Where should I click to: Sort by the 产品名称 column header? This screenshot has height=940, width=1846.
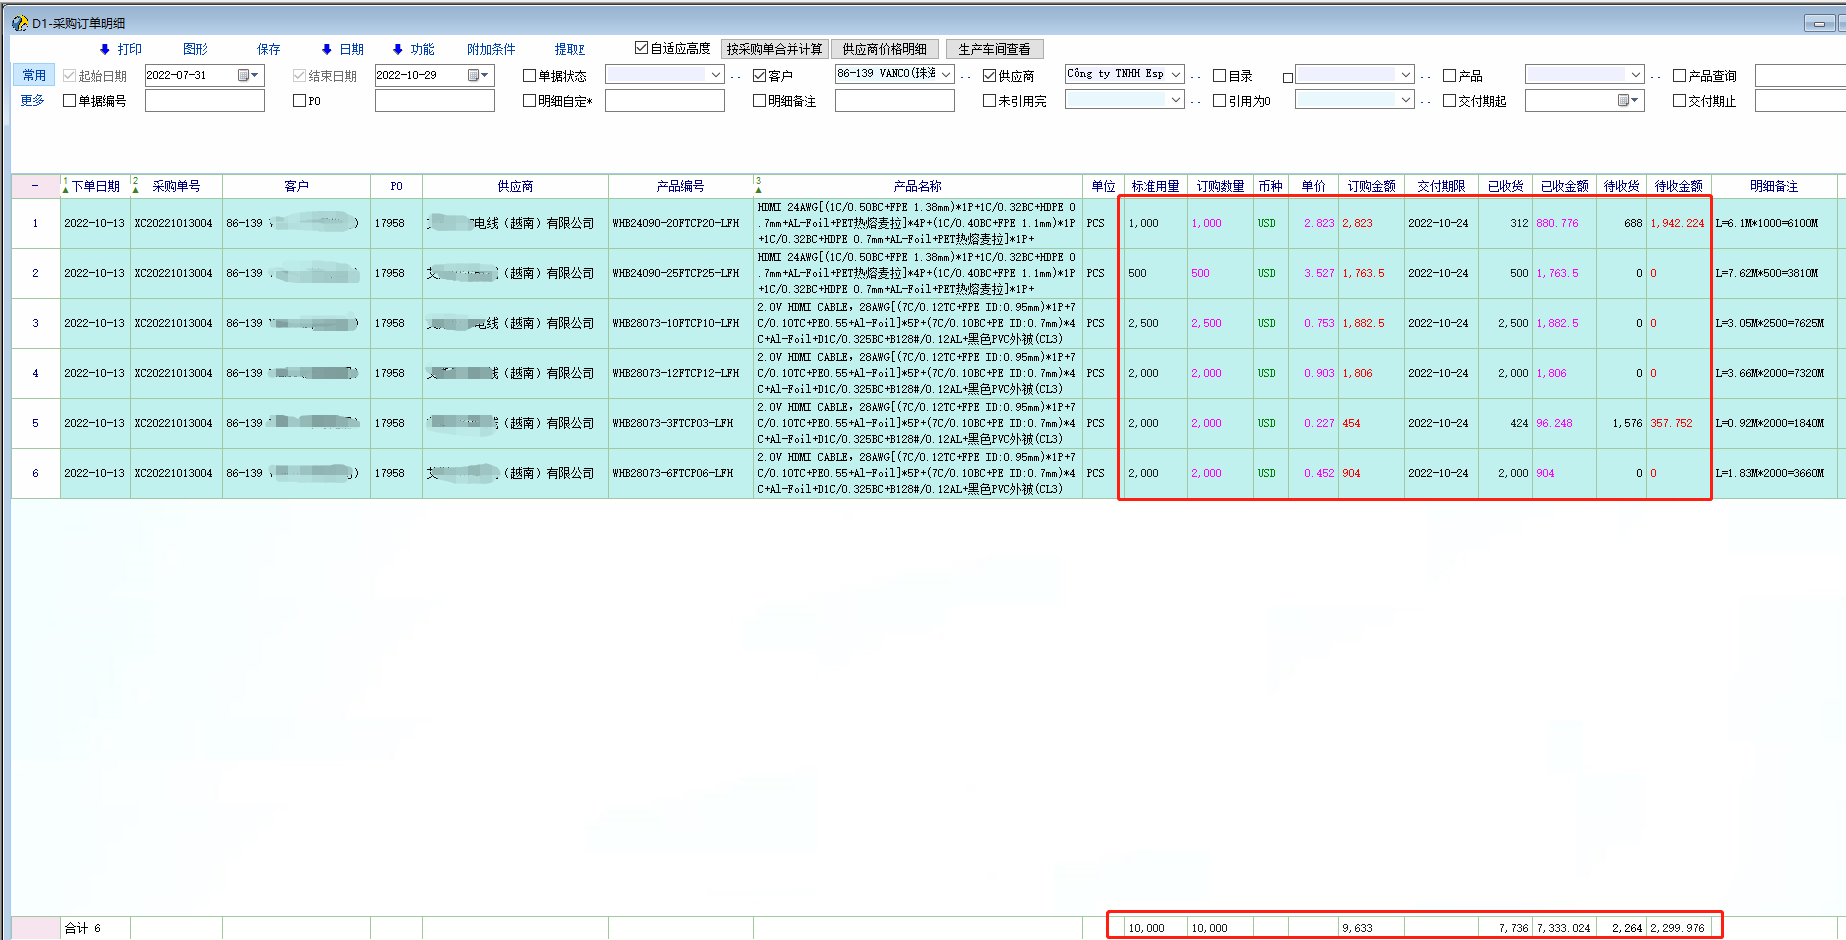pyautogui.click(x=917, y=186)
